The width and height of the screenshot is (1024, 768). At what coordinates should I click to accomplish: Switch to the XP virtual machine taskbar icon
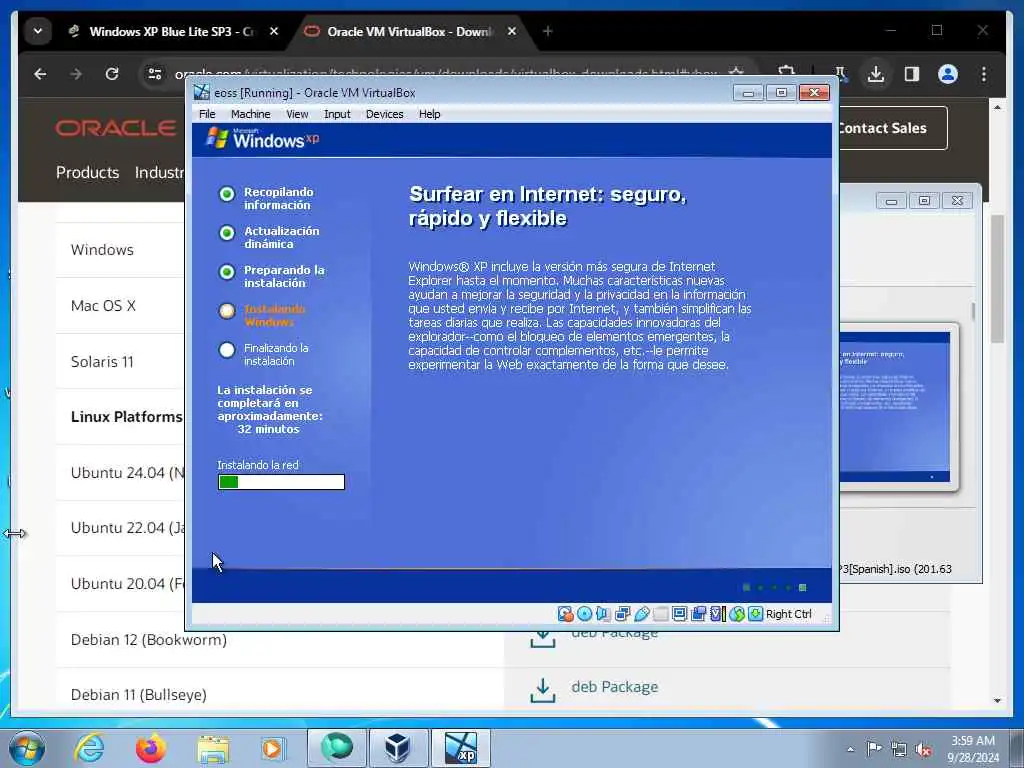460,748
